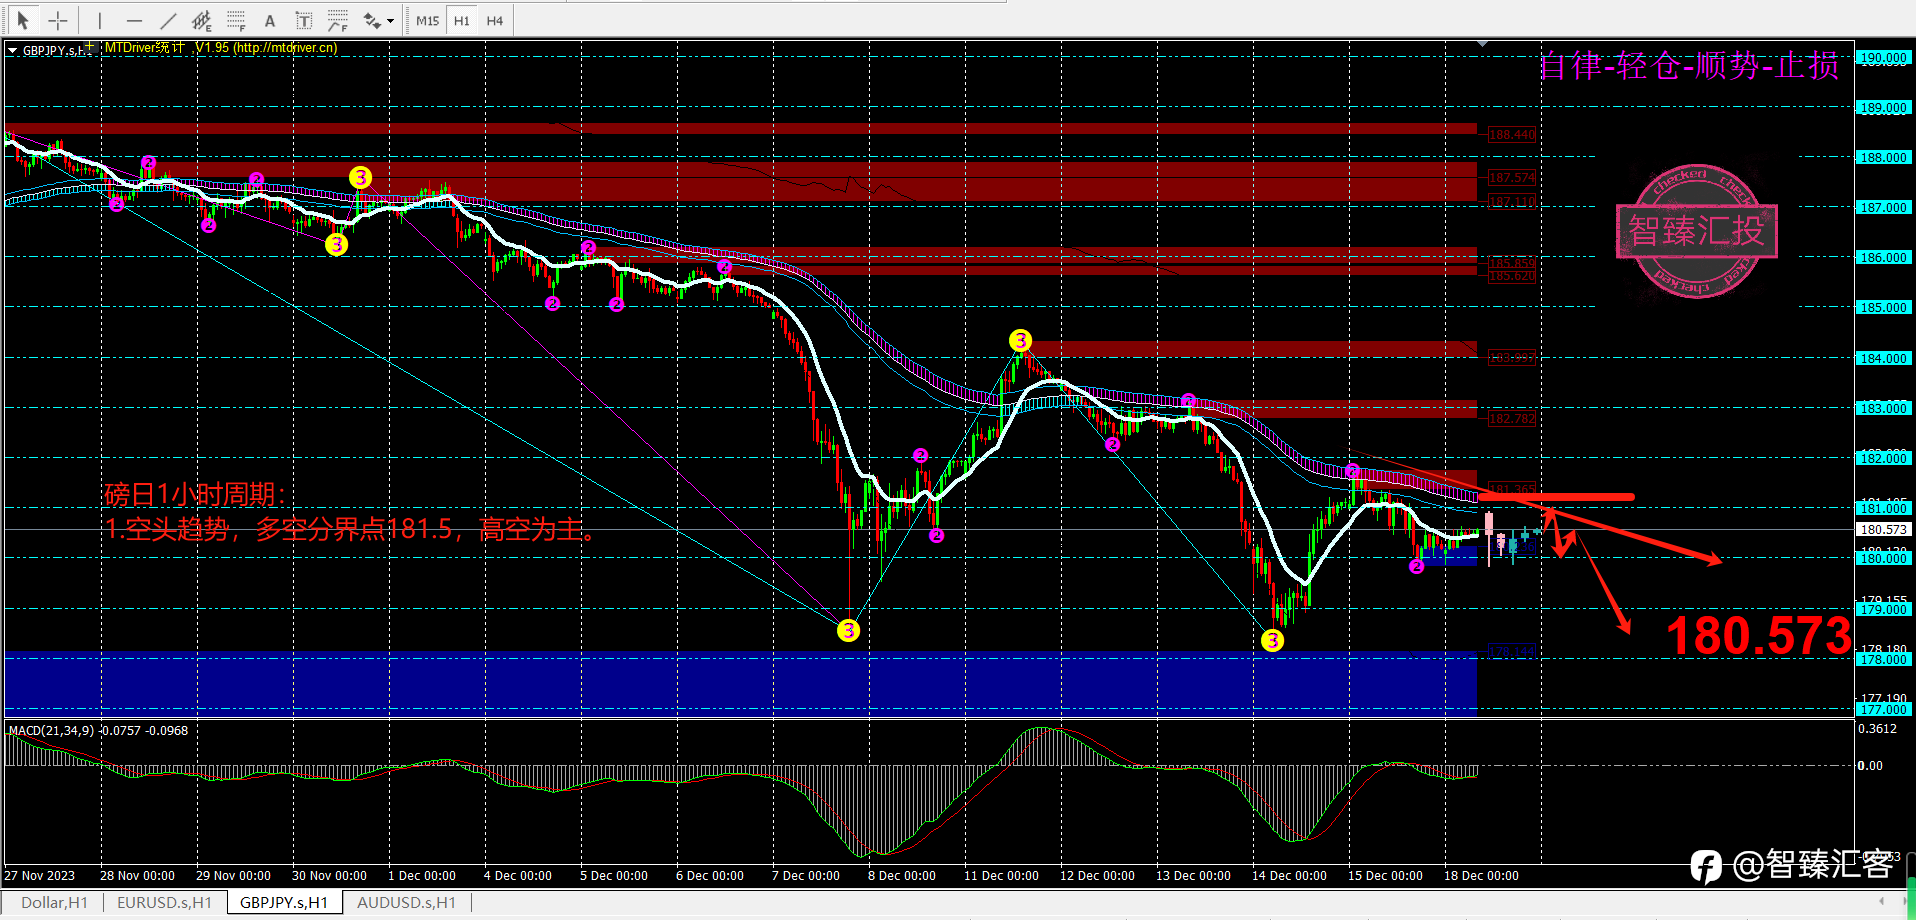Click the 30 Nov 00:00 time label
The width and height of the screenshot is (1916, 920).
coord(329,875)
